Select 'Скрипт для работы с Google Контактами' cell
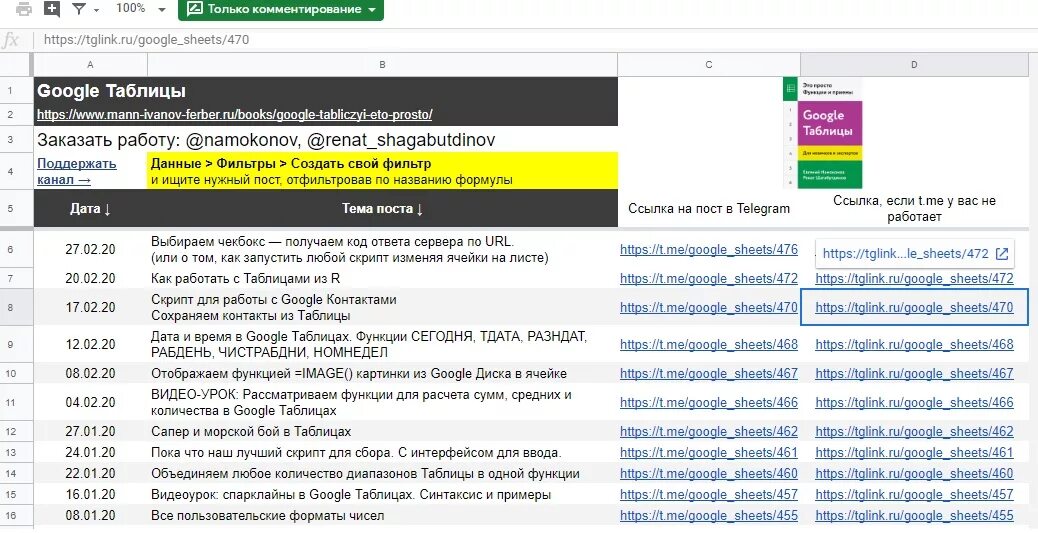This screenshot has height=533, width=1038. coord(383,307)
